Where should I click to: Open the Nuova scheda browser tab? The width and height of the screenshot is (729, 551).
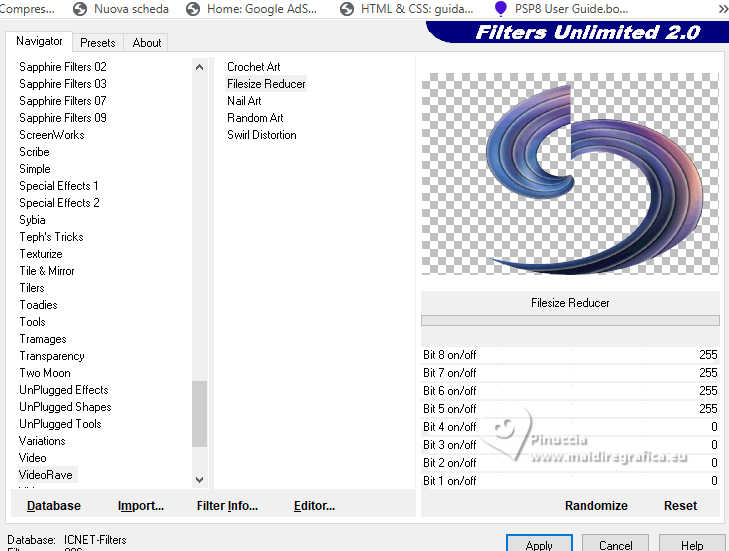point(121,8)
